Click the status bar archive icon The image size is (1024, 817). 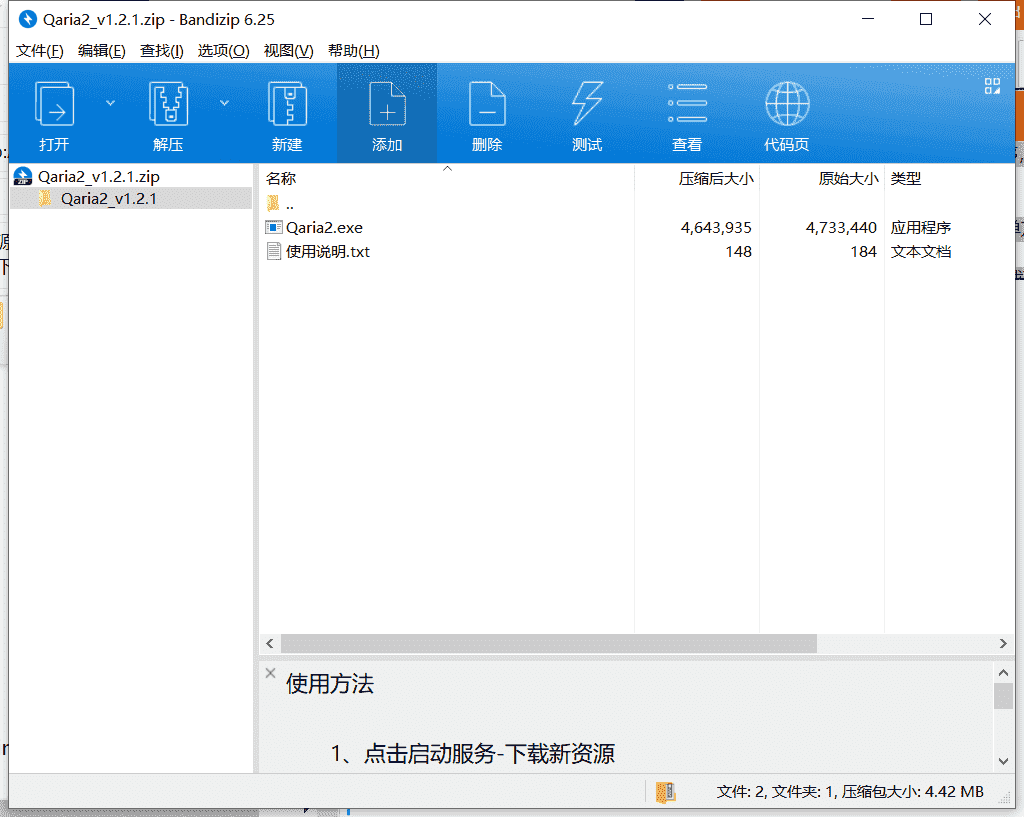[x=665, y=792]
